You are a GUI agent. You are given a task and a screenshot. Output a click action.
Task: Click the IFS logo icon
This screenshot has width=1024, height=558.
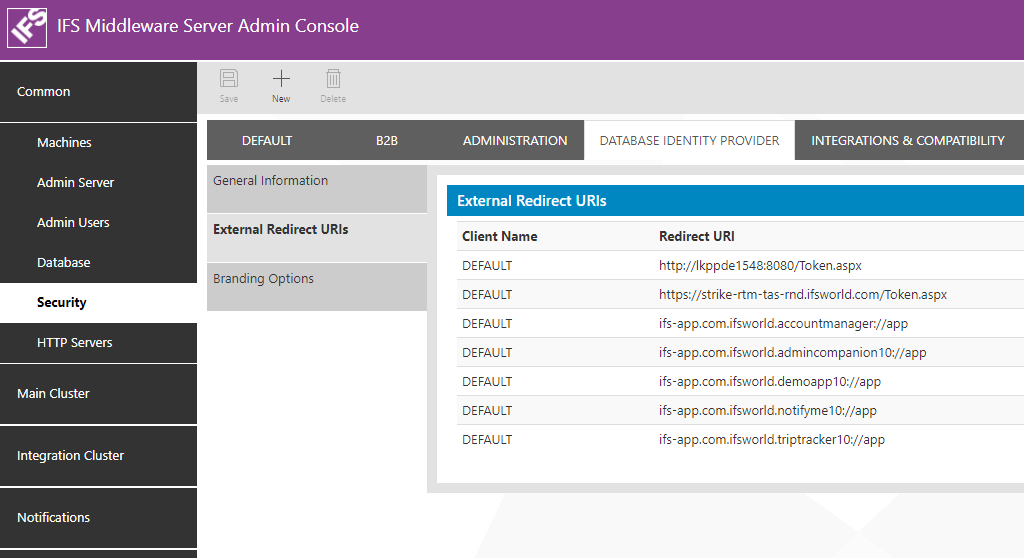(x=27, y=27)
